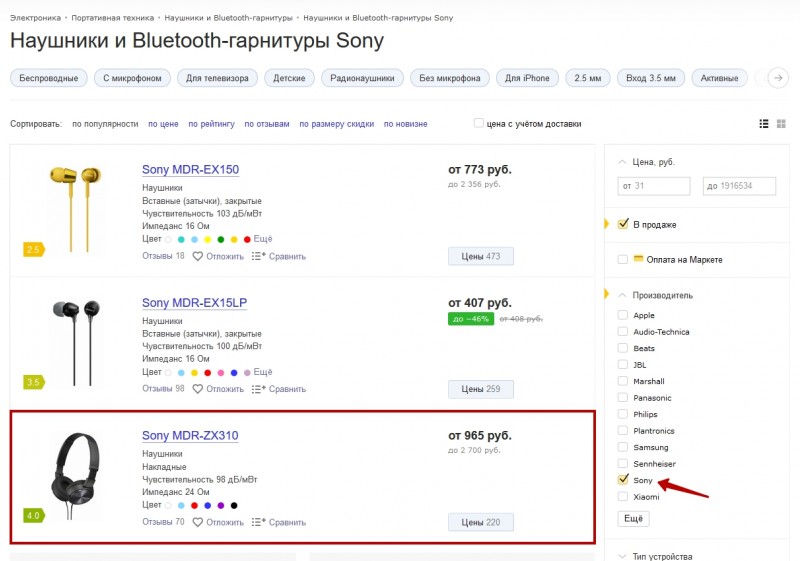Open the Sony MDR-ZX310 headphones image
The height and width of the screenshot is (561, 800).
tap(76, 476)
